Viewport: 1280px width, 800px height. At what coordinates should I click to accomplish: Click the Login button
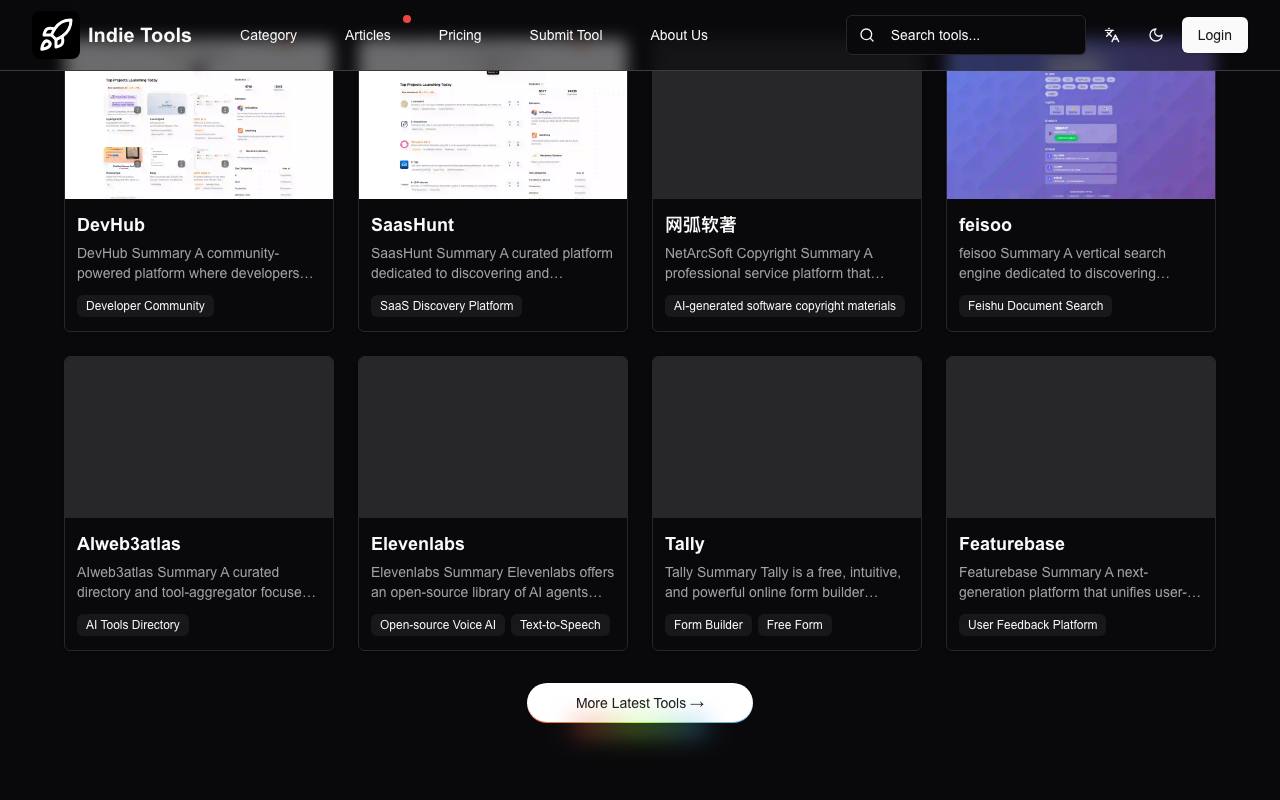[1215, 35]
